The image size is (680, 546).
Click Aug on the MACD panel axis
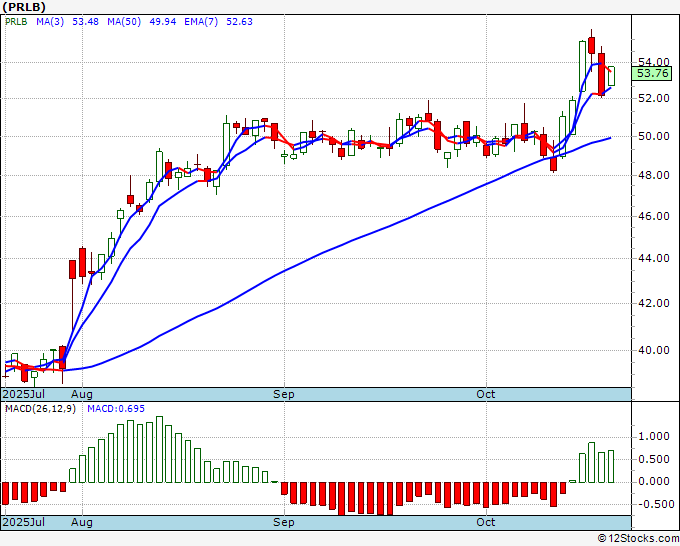[82, 522]
